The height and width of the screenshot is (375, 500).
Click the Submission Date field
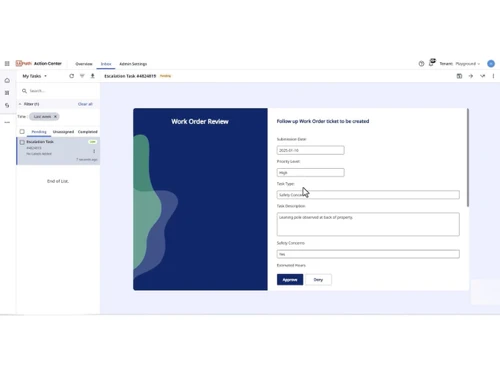pyautogui.click(x=310, y=150)
